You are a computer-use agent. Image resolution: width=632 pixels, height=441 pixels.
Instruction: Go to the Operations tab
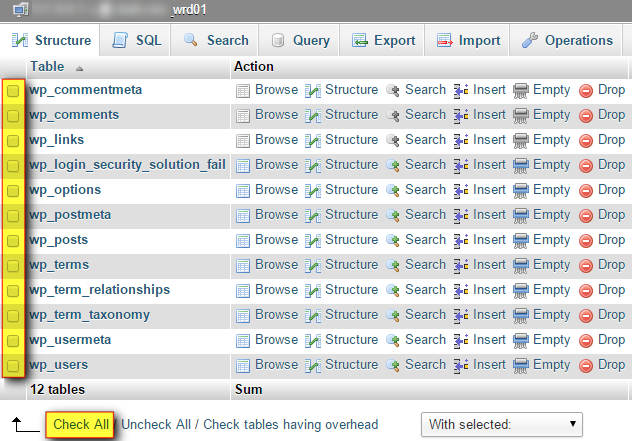click(568, 41)
